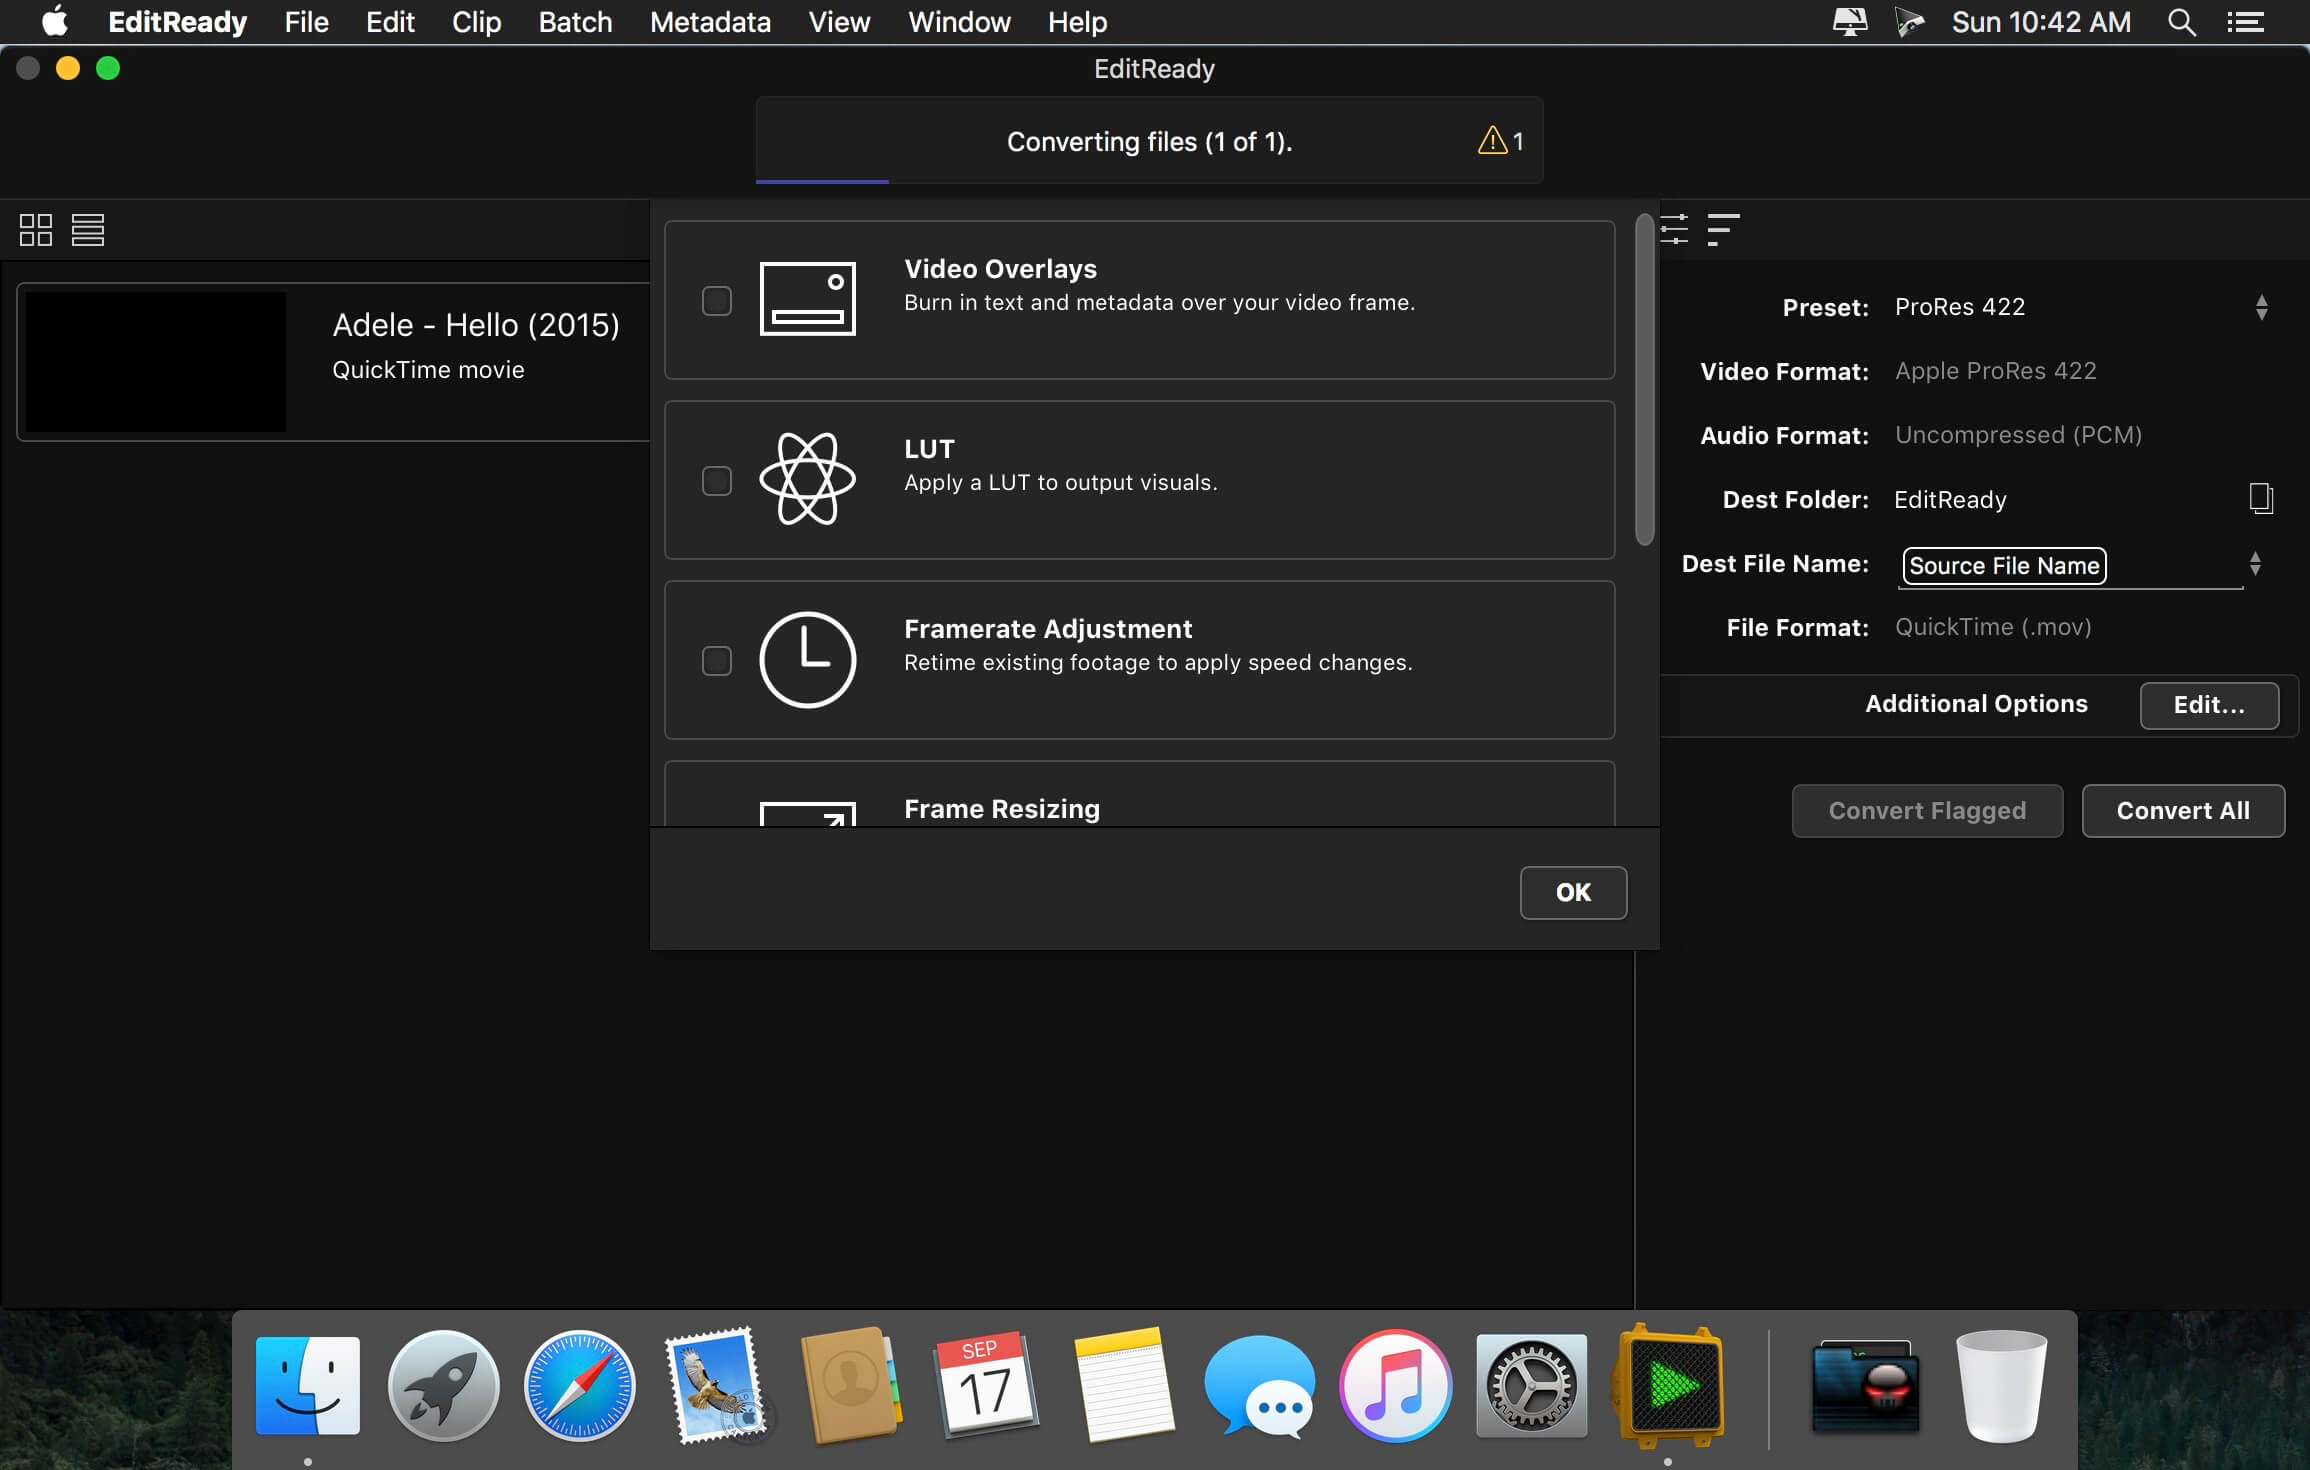The height and width of the screenshot is (1470, 2310).
Task: Click the Edit button for additional options
Action: (x=2207, y=704)
